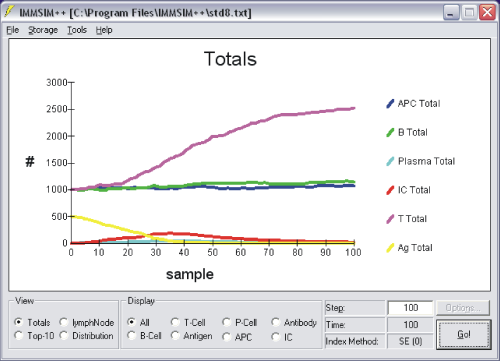Click the sample x-axis label
This screenshot has height=361, width=500.
[190, 274]
